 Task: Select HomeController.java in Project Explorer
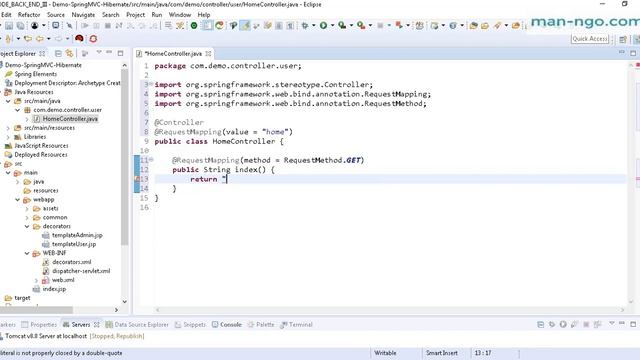(x=70, y=119)
